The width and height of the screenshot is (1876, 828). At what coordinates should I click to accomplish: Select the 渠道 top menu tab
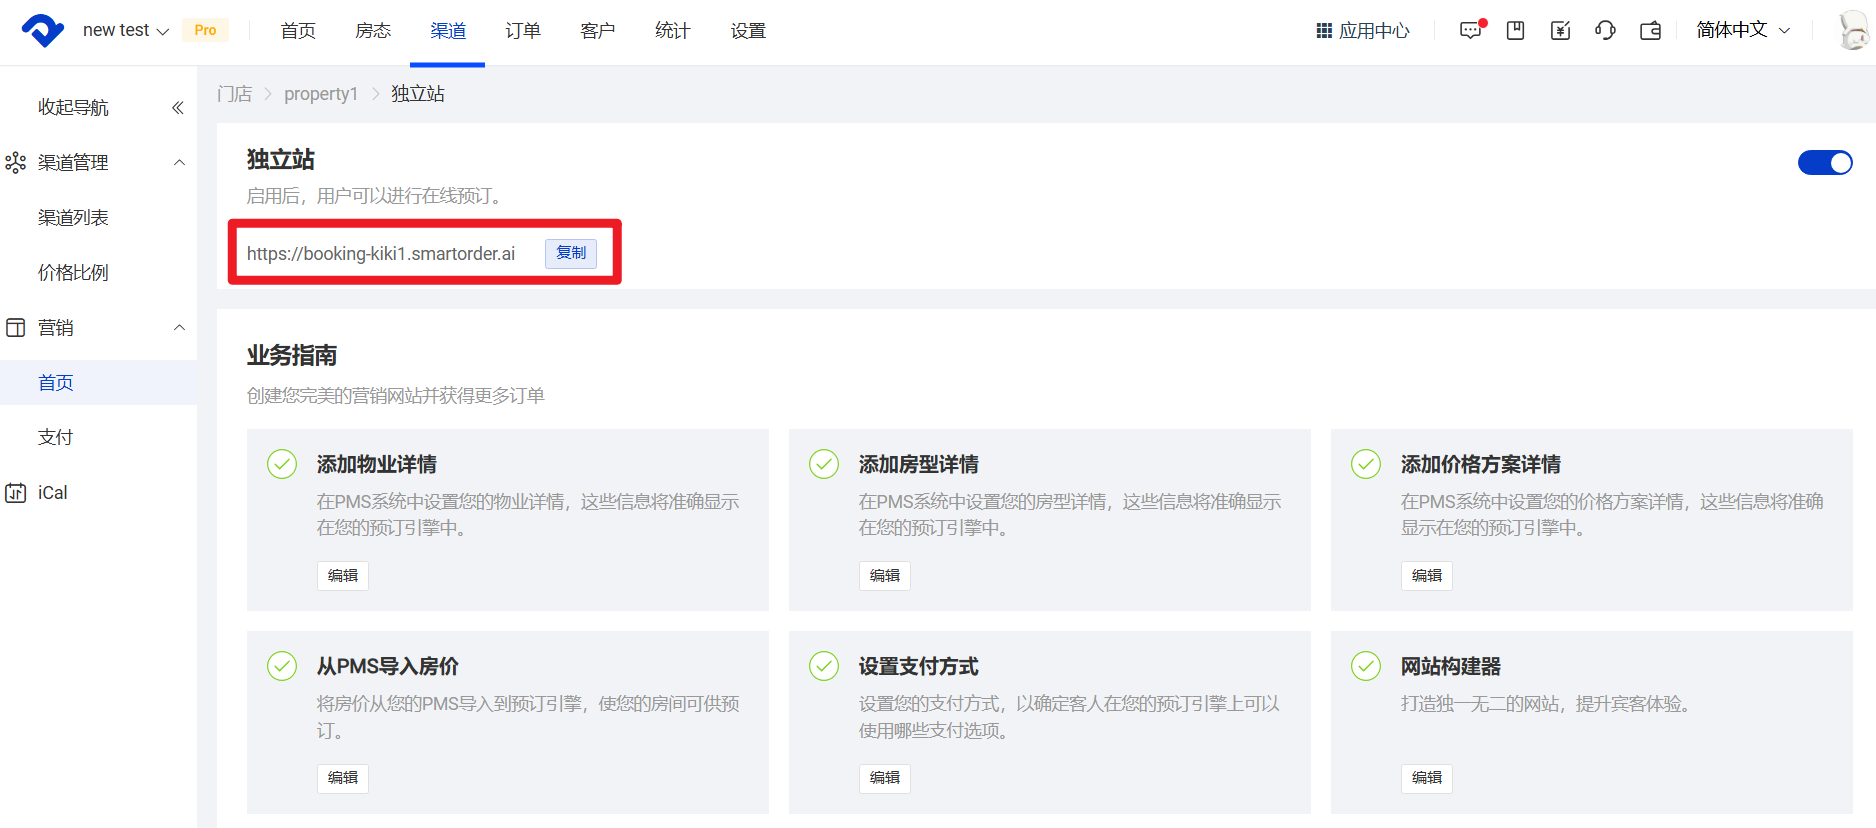tap(448, 31)
